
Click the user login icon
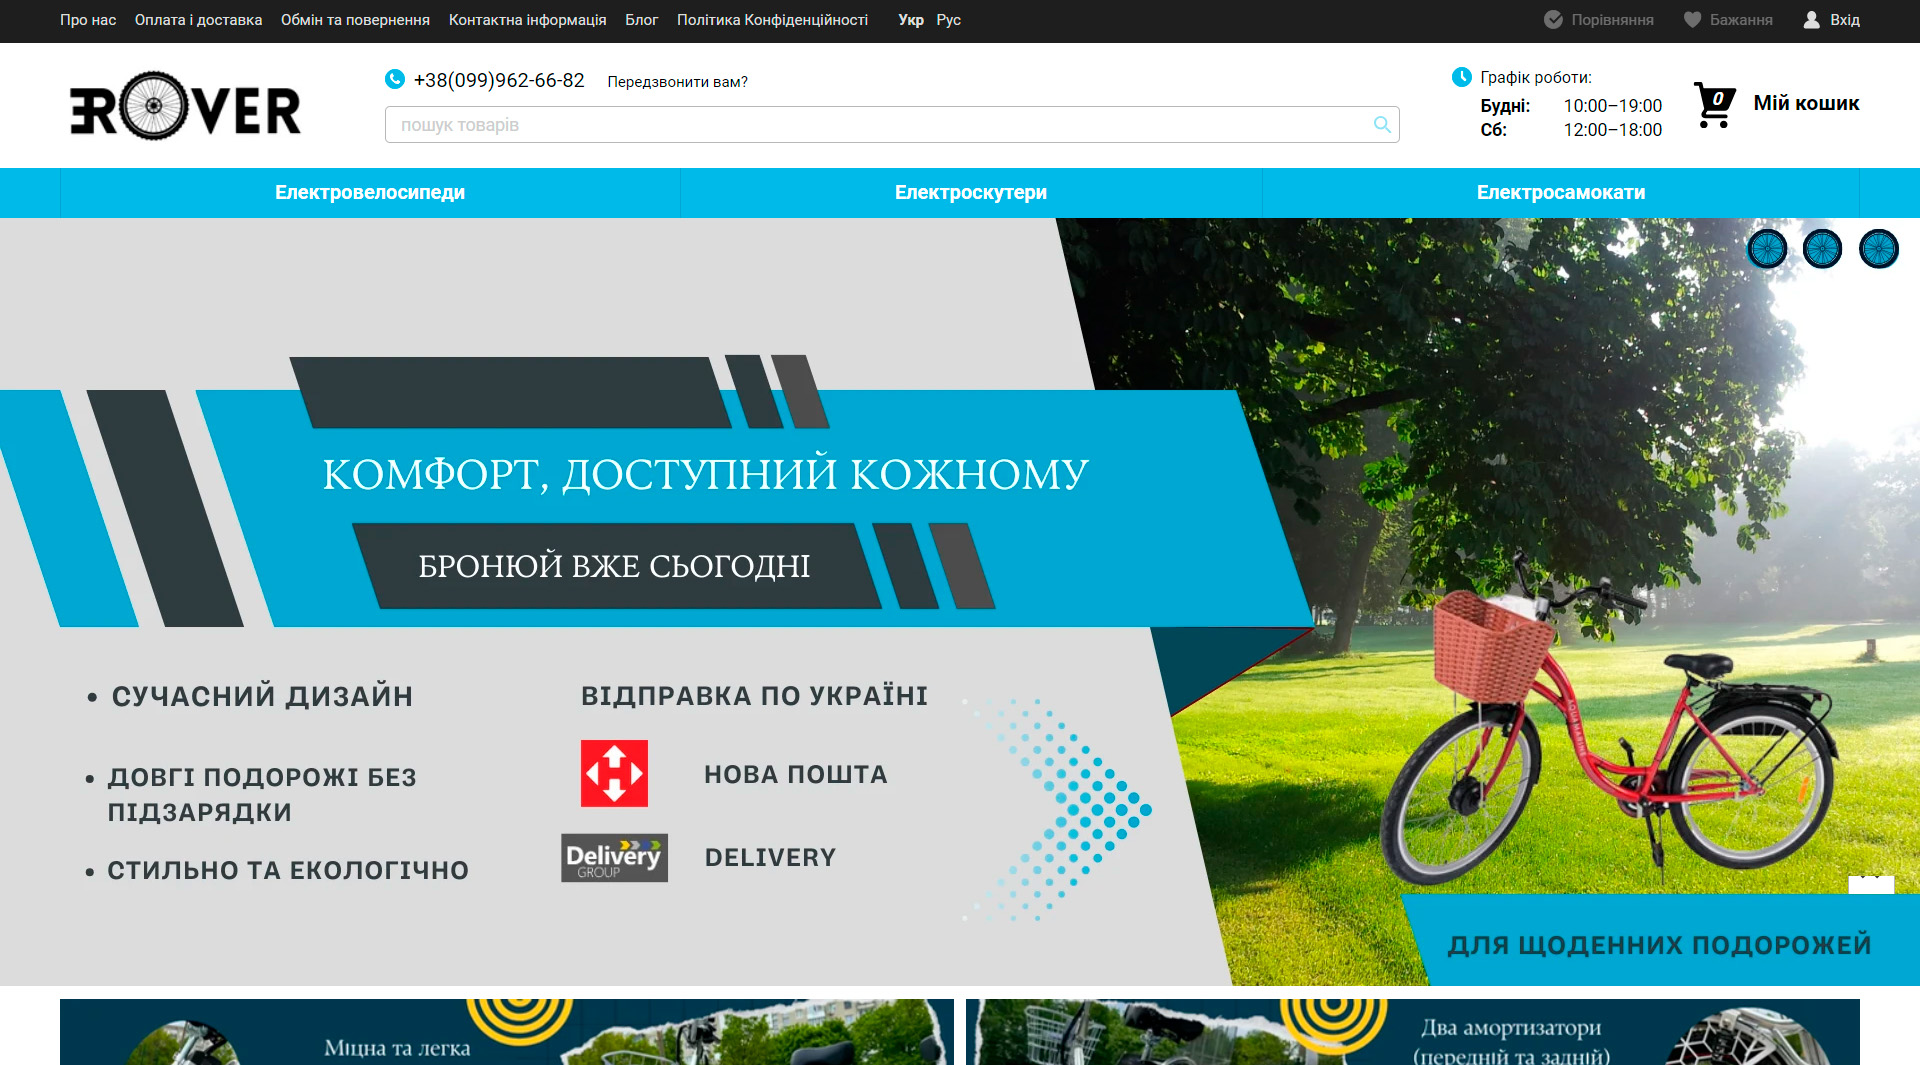click(1811, 20)
